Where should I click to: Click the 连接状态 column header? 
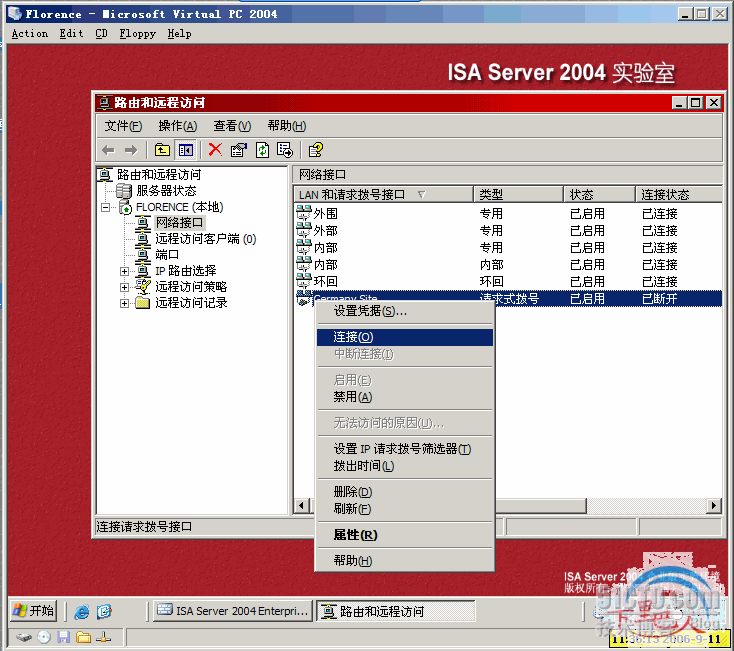(679, 194)
